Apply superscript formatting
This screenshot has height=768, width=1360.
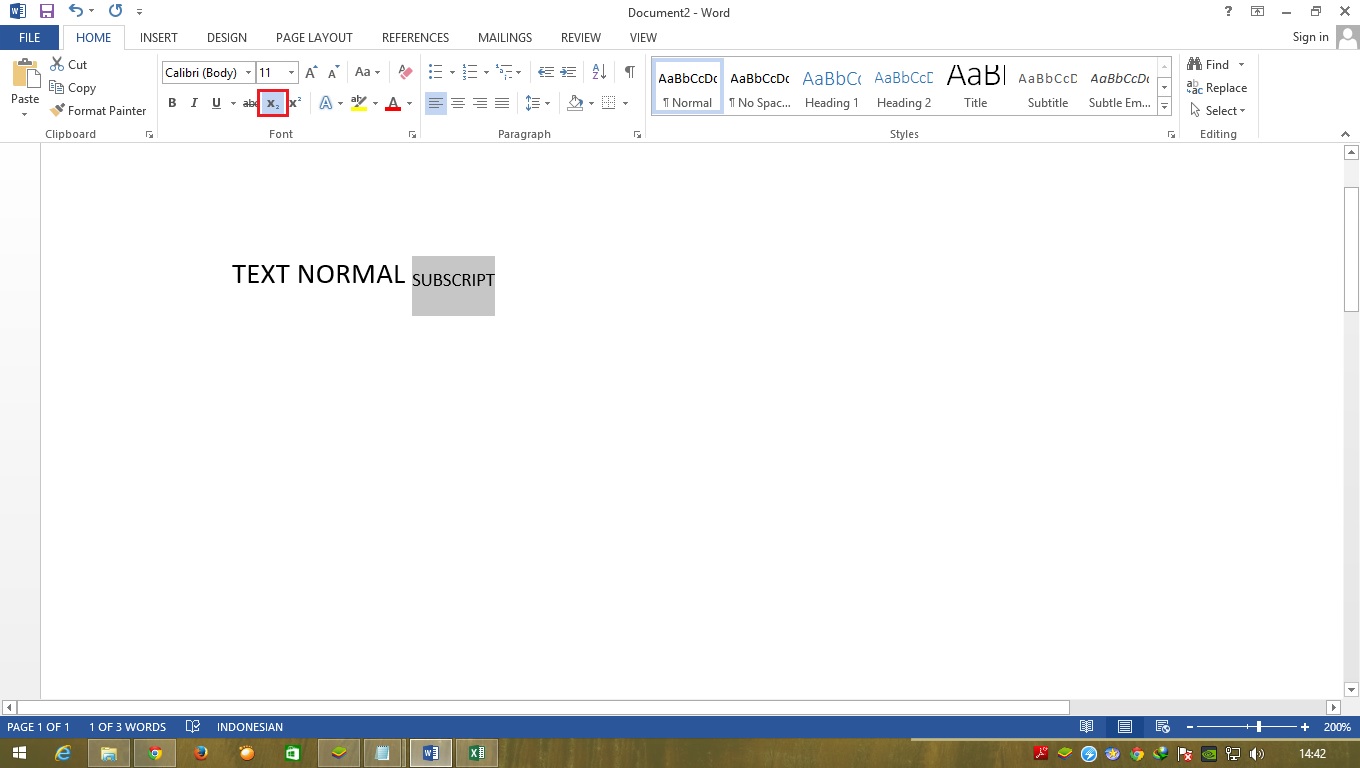[x=292, y=103]
